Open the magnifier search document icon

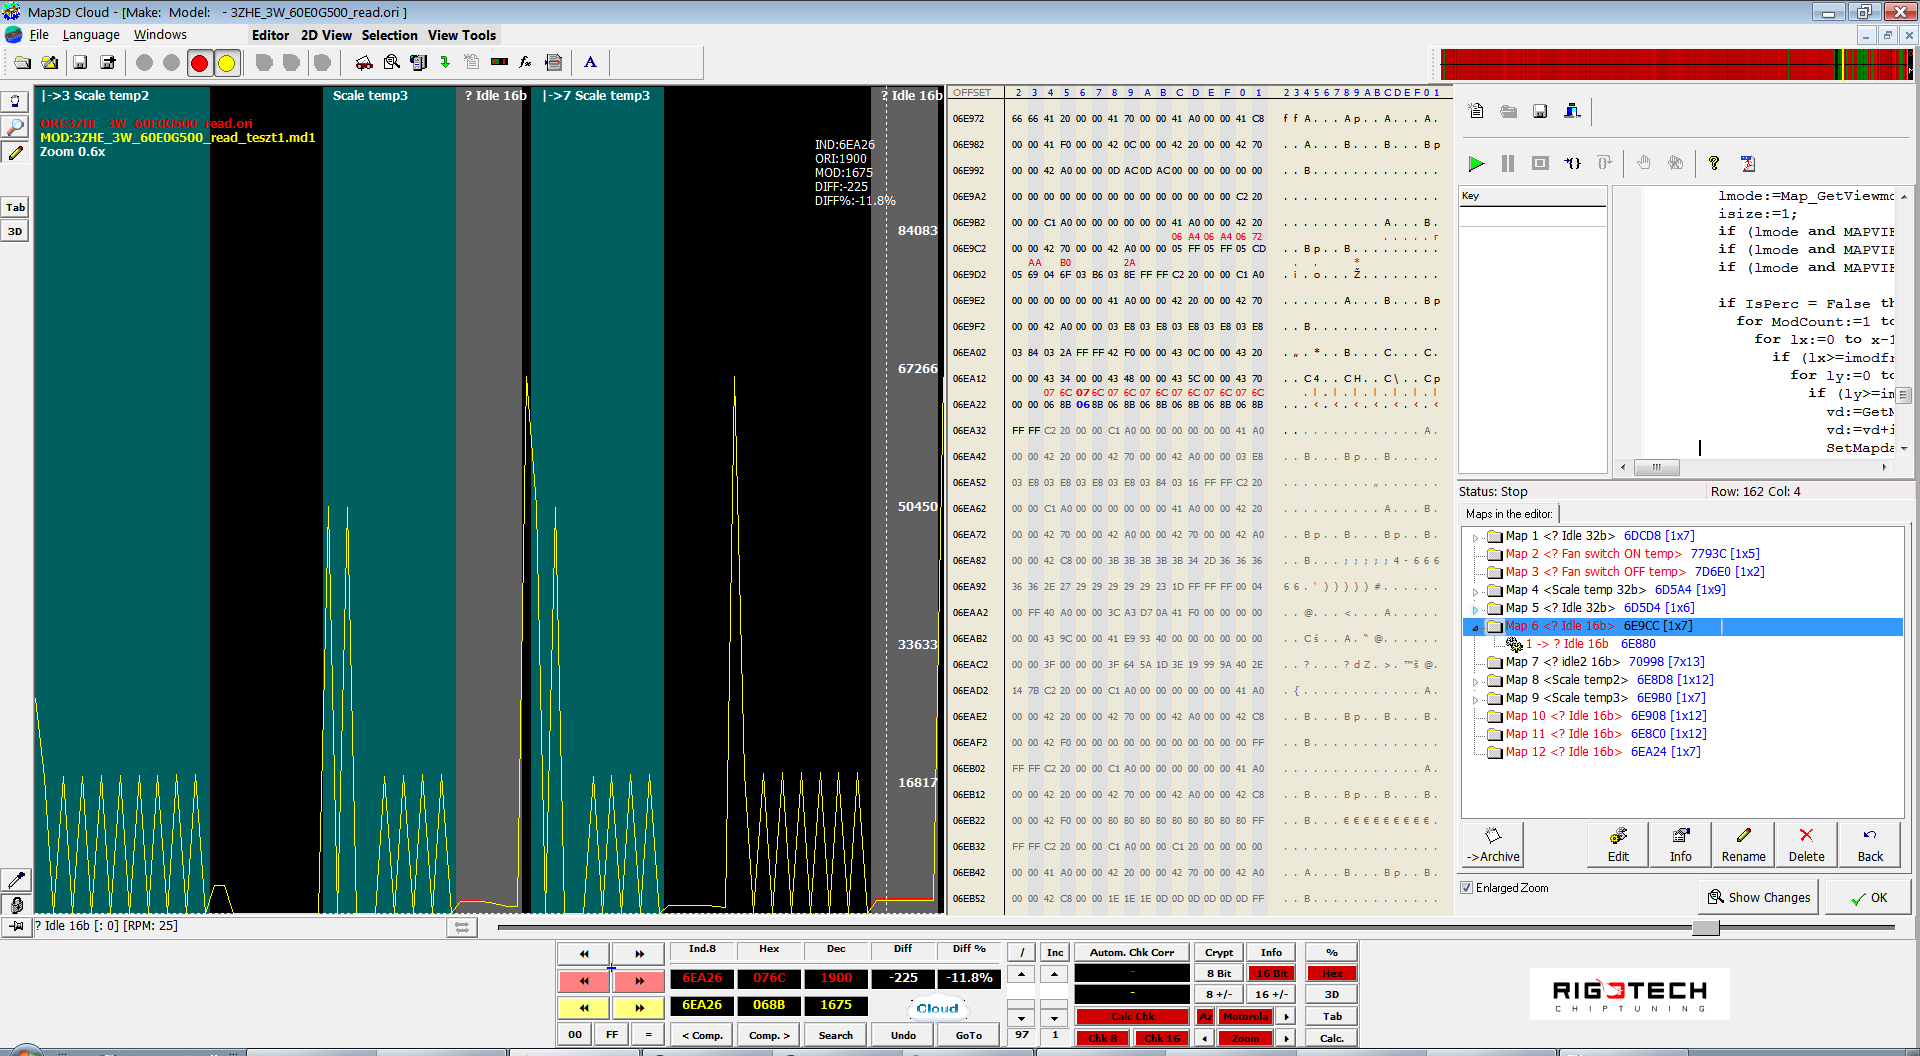point(392,63)
